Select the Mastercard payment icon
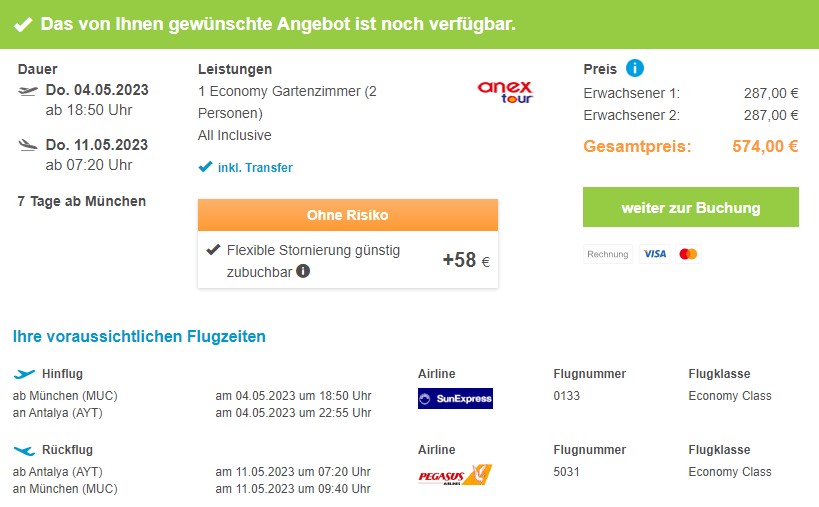 coord(688,254)
